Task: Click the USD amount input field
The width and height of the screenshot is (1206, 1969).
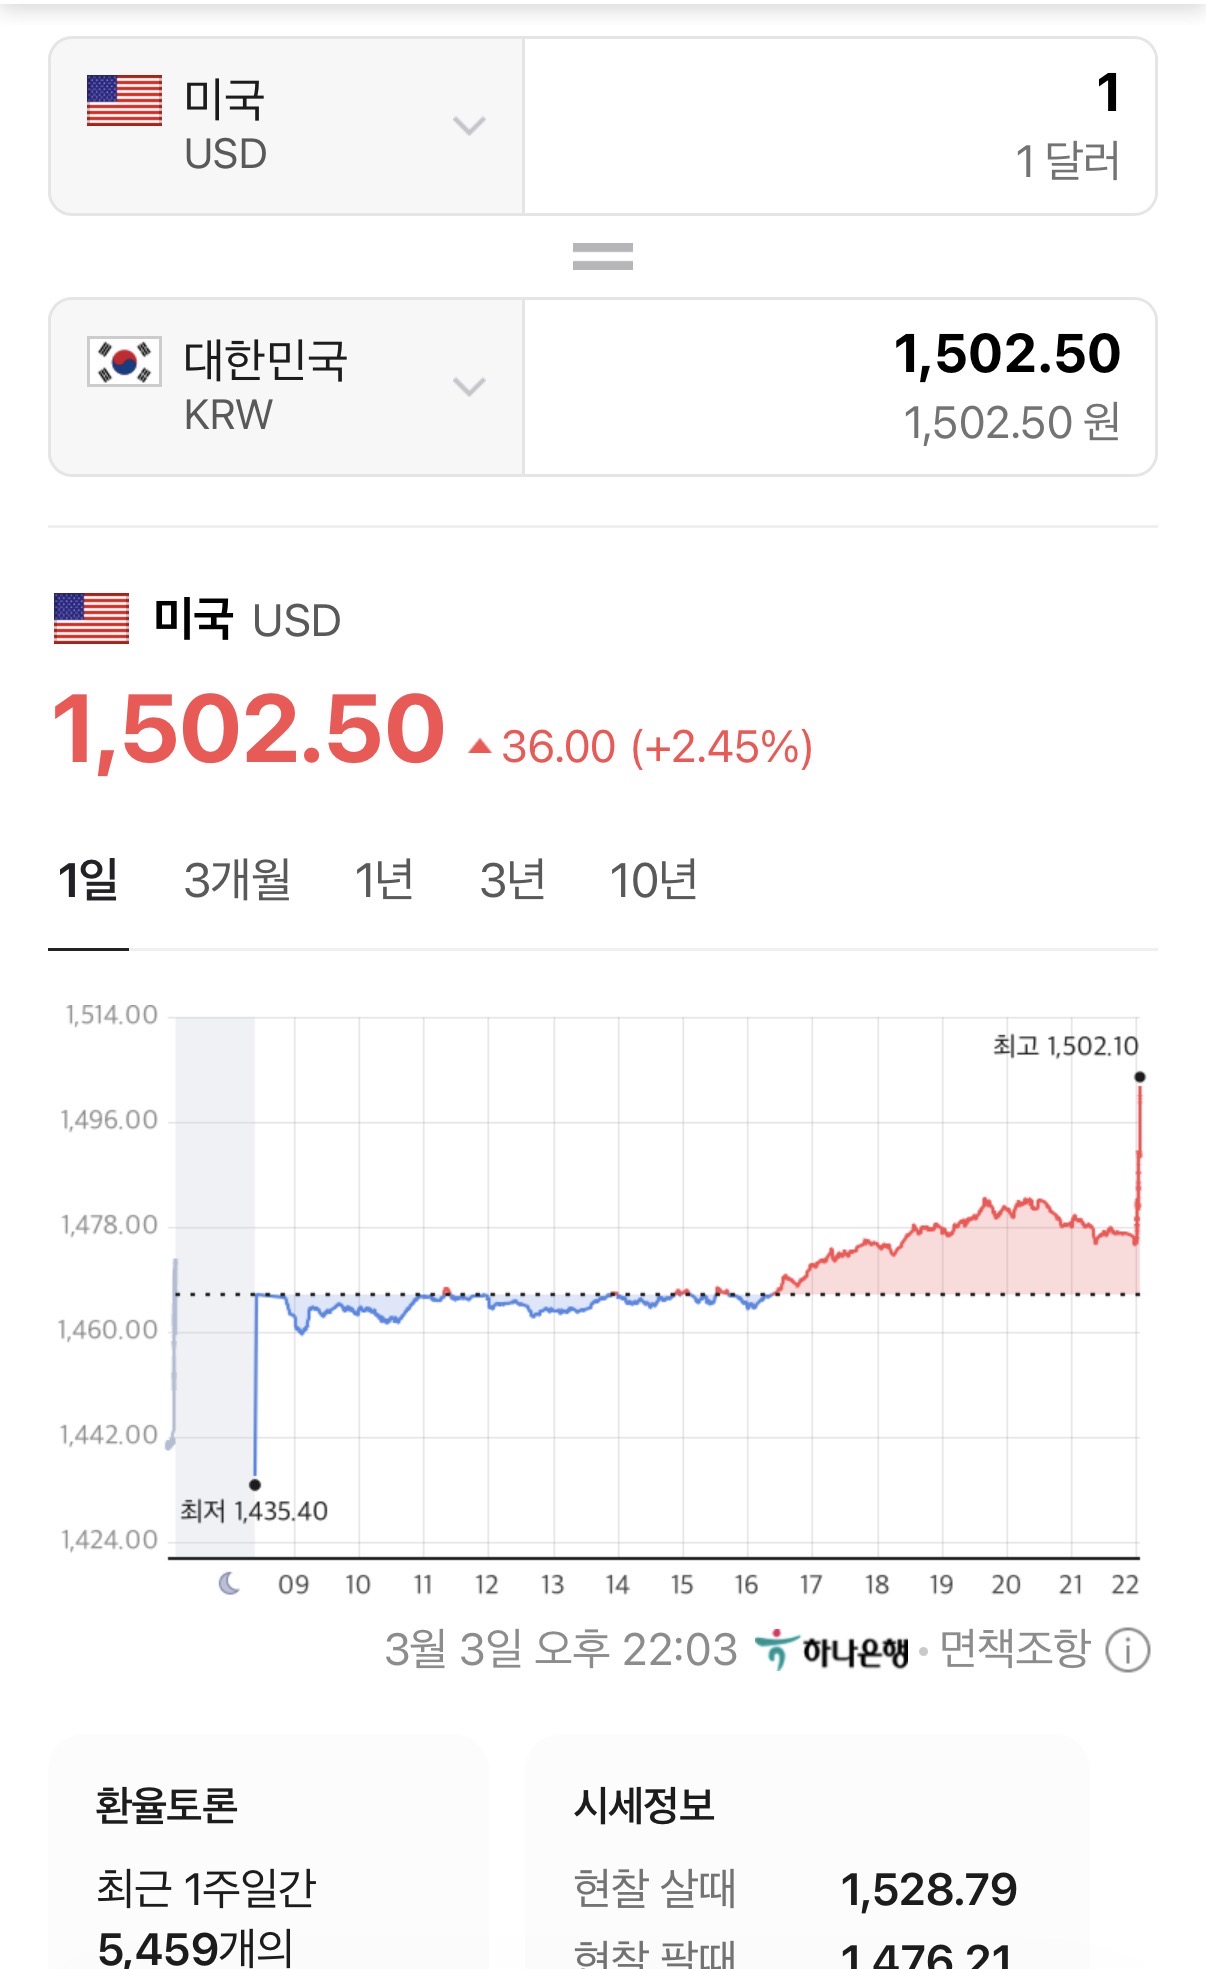Action: [x=840, y=126]
